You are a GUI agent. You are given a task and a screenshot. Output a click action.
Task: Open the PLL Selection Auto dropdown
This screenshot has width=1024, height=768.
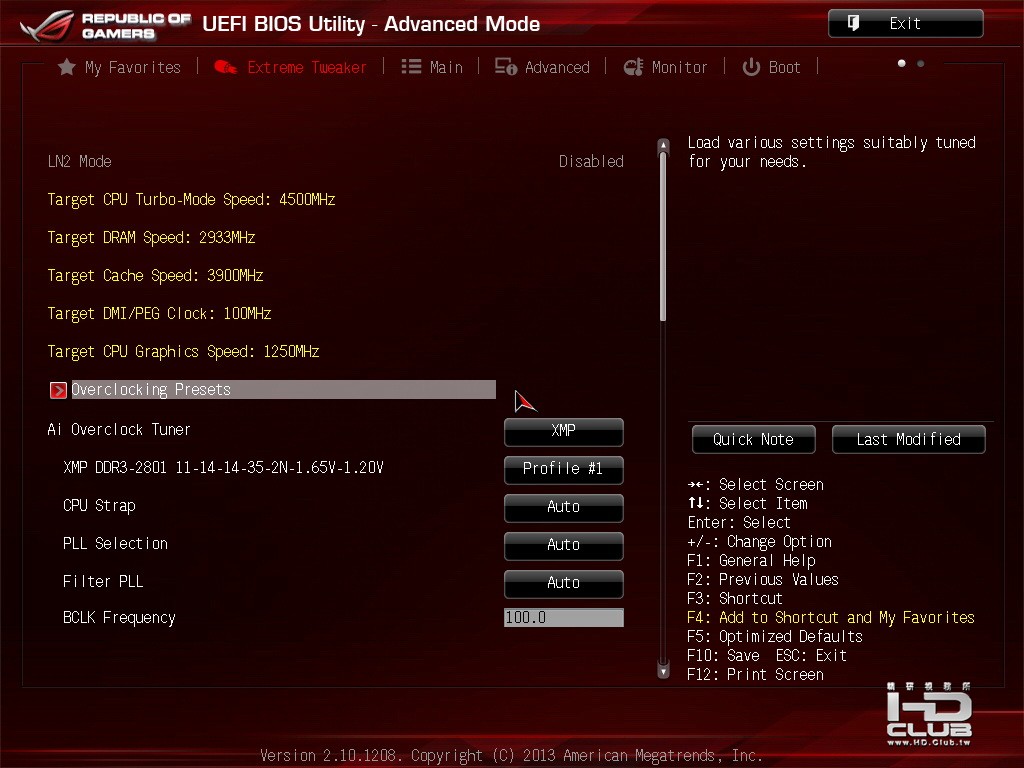coord(564,545)
